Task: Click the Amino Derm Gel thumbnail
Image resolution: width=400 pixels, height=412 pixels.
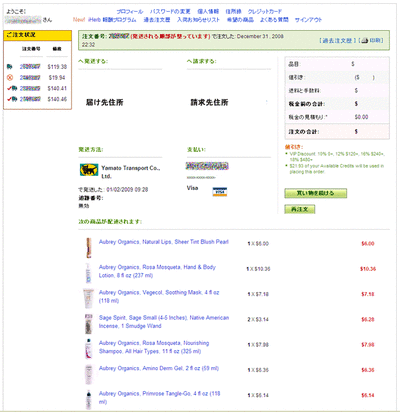Action: 89,374
